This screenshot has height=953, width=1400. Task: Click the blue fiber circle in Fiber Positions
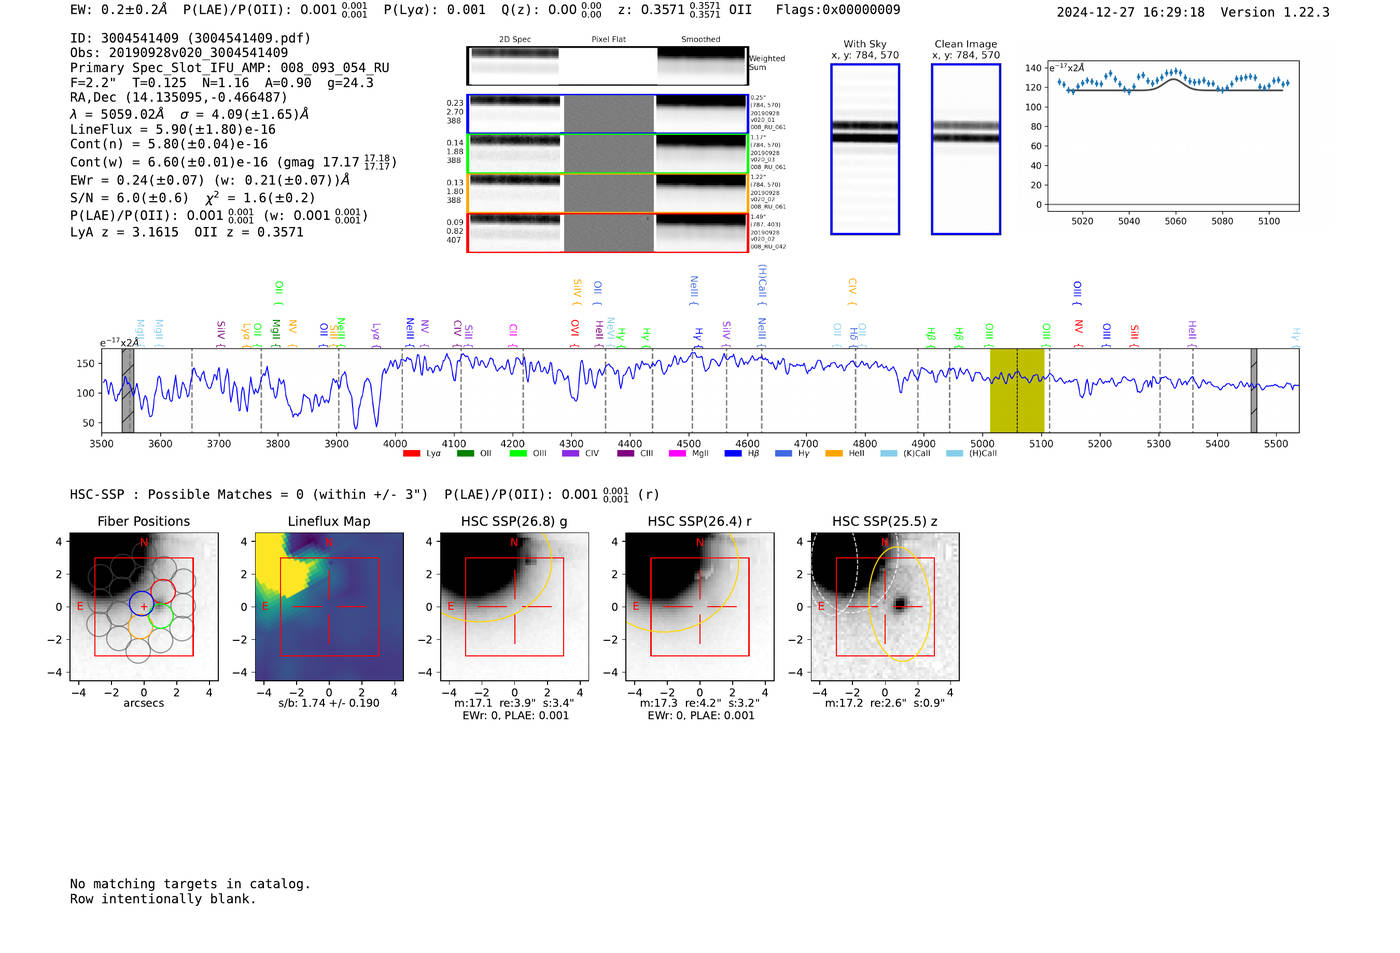(142, 604)
